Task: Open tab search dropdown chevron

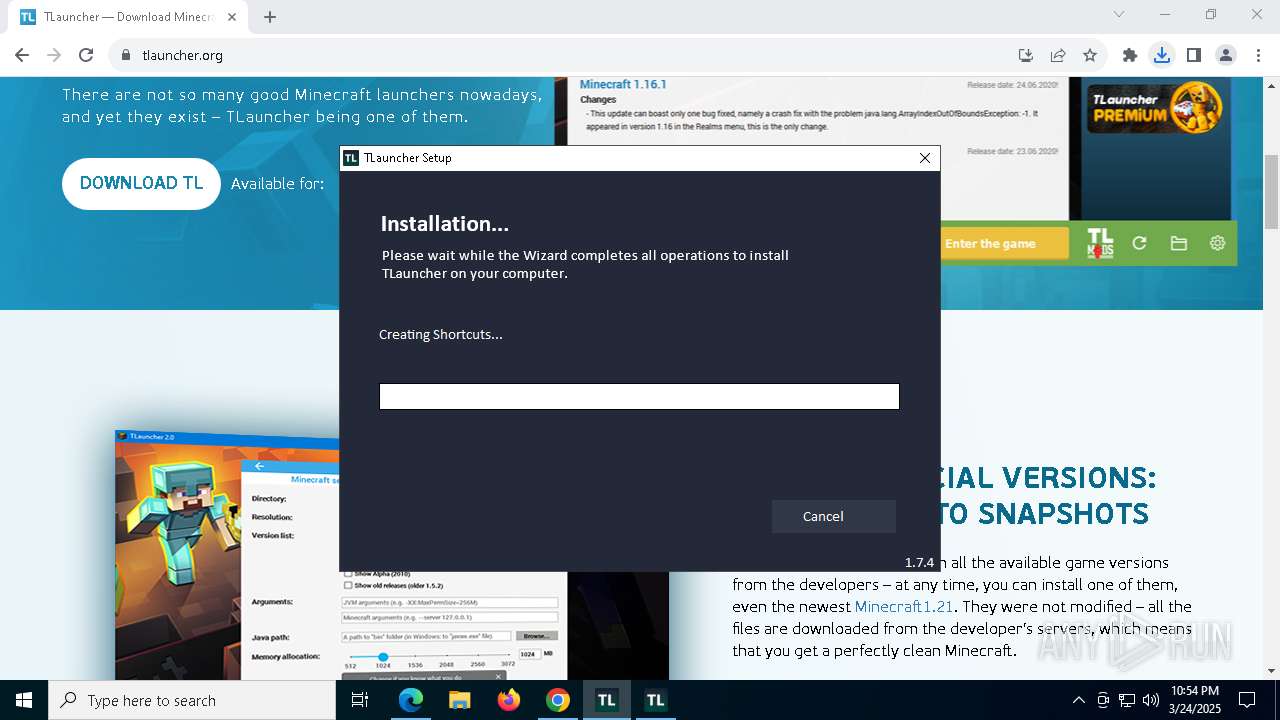Action: click(1119, 14)
